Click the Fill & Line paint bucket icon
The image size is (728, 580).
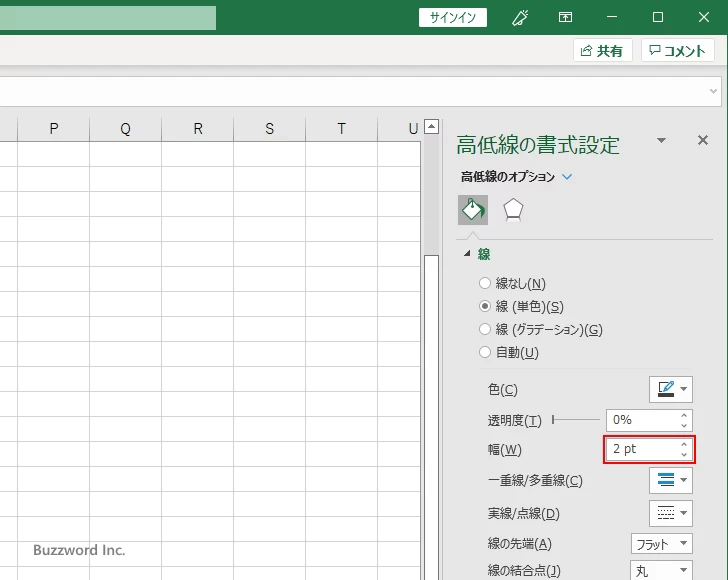[x=473, y=209]
